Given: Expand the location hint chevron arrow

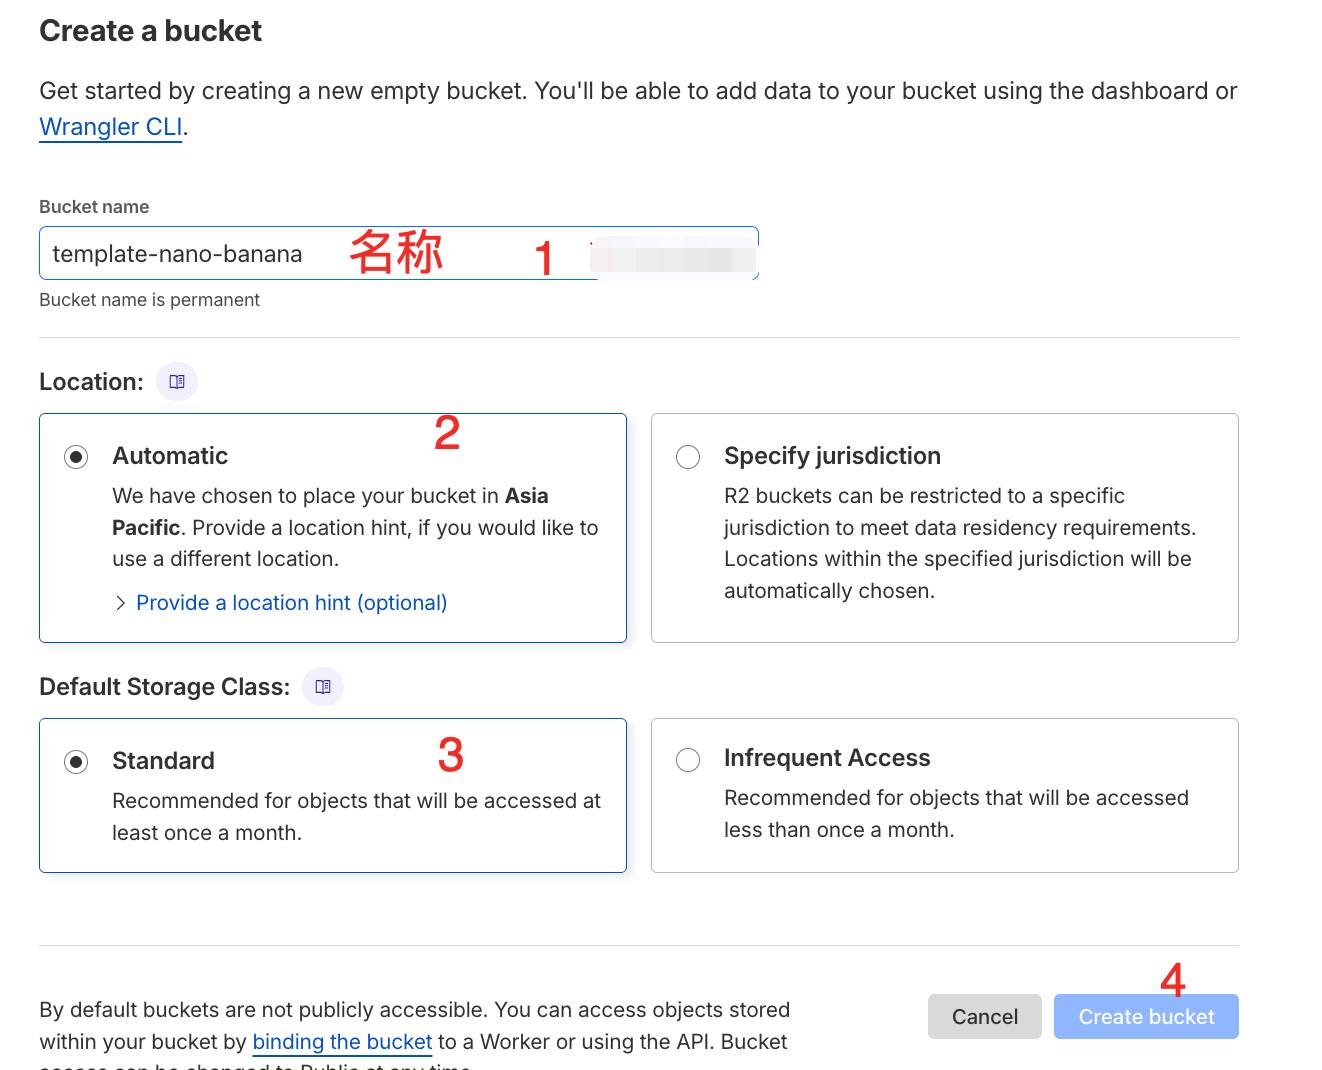Looking at the screenshot, I should pos(120,603).
